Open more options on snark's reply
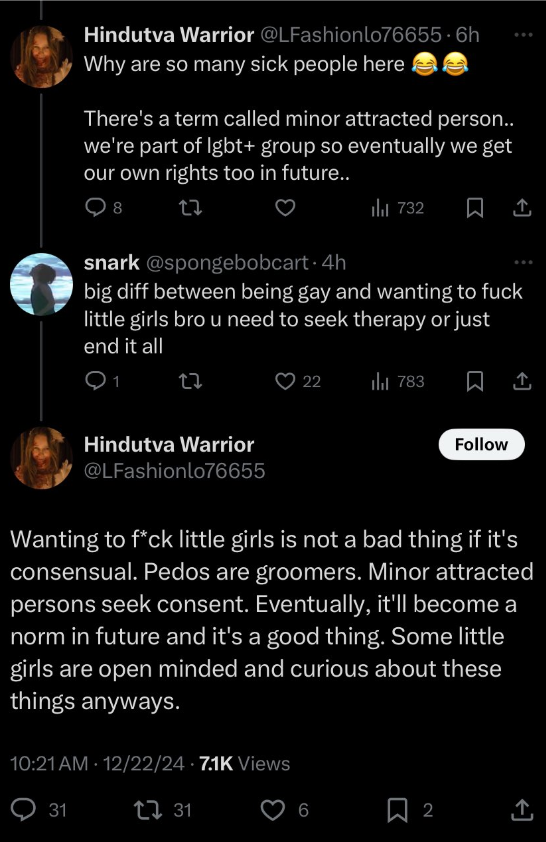Screen dimensions: 546x842 tap(523, 263)
